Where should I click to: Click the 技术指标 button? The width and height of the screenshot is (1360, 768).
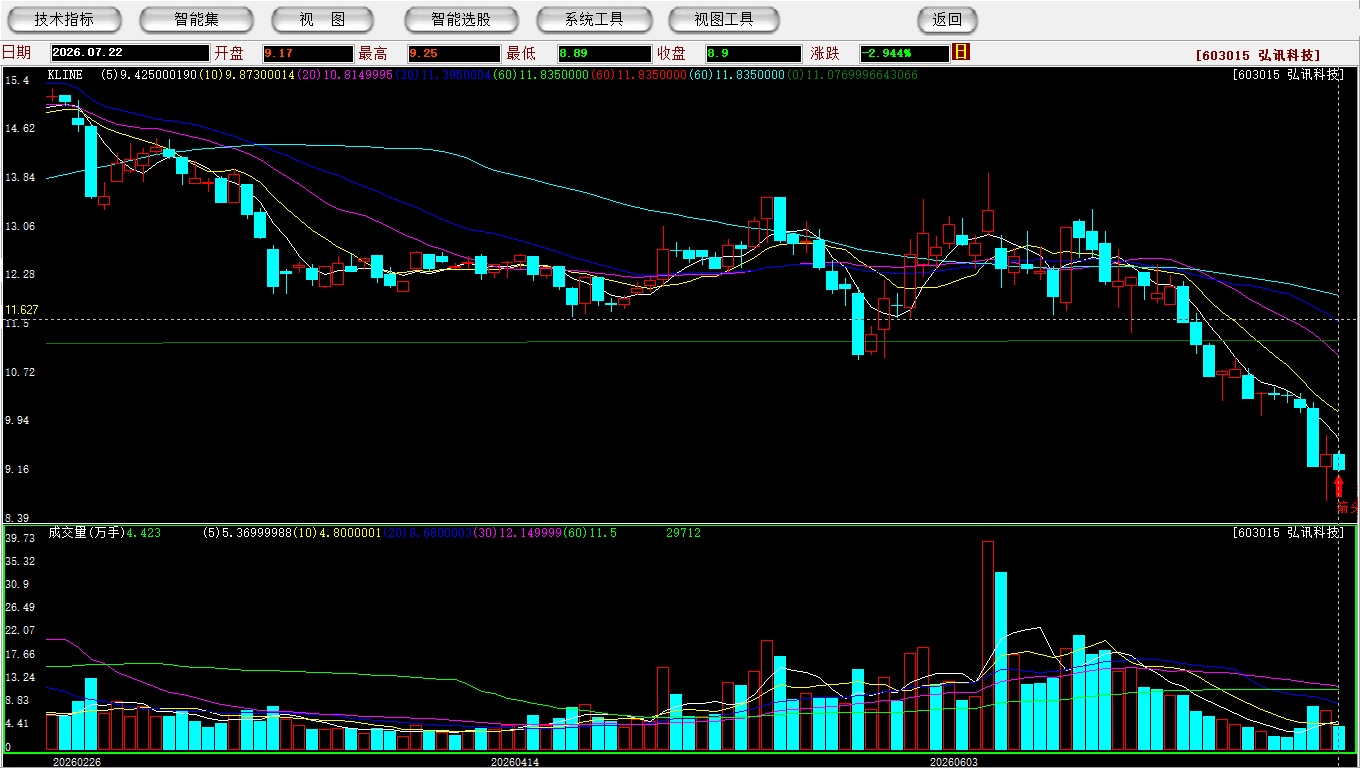(x=64, y=19)
